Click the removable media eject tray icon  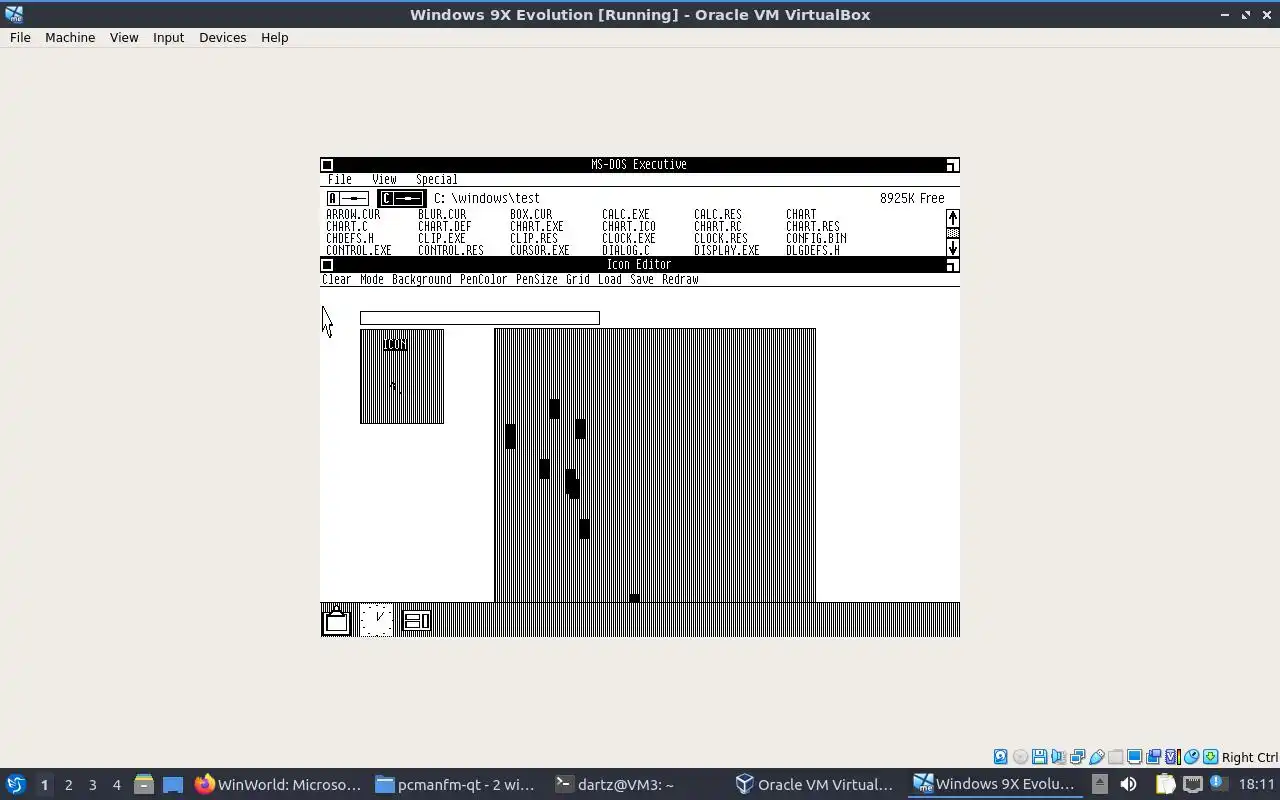point(1099,784)
